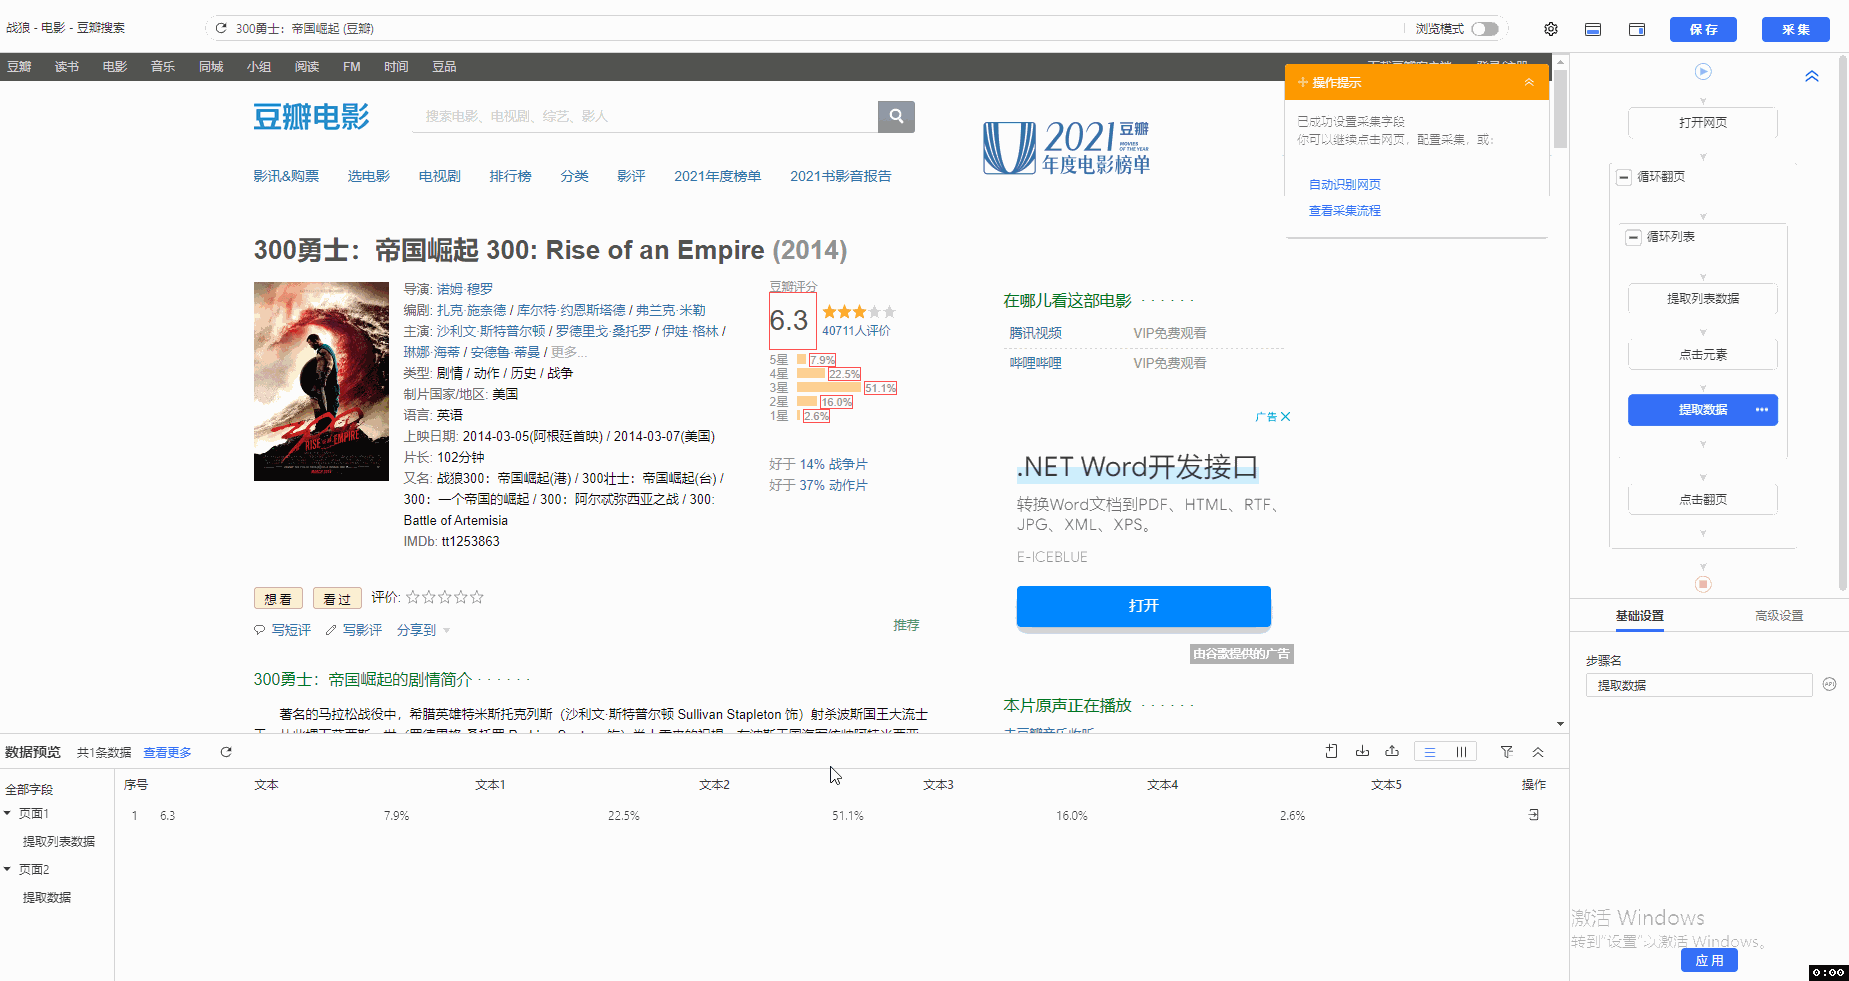The height and width of the screenshot is (981, 1849).
Task: Click the 写短评 speech bubble link
Action: (282, 630)
